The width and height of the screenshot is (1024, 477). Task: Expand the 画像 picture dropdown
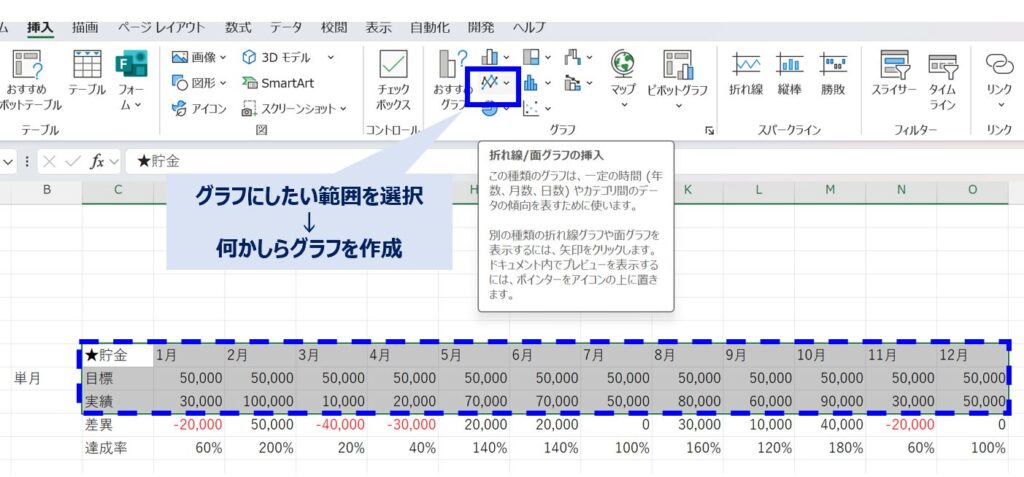(223, 58)
